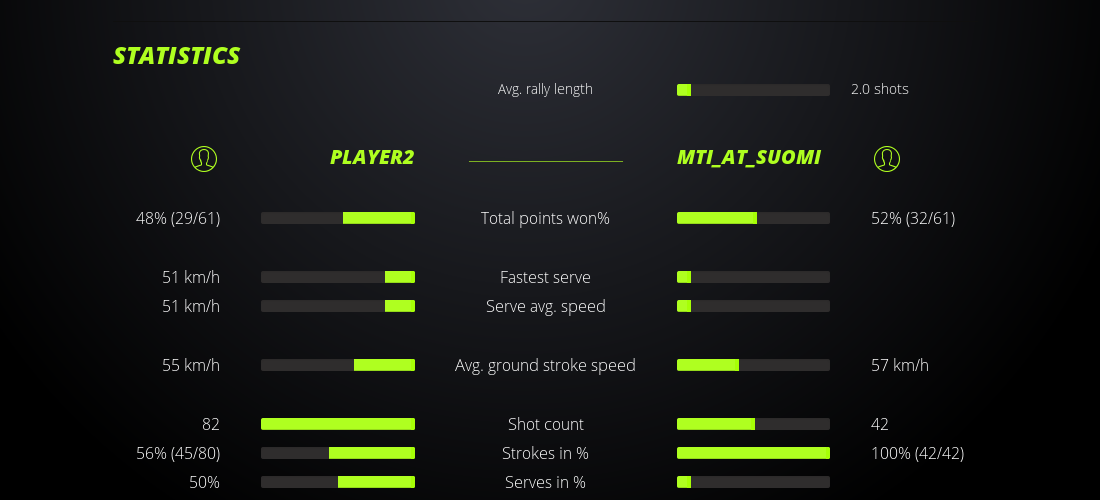The height and width of the screenshot is (500, 1100).
Task: Click the 100% (42/42) strokes value
Action: [x=917, y=453]
